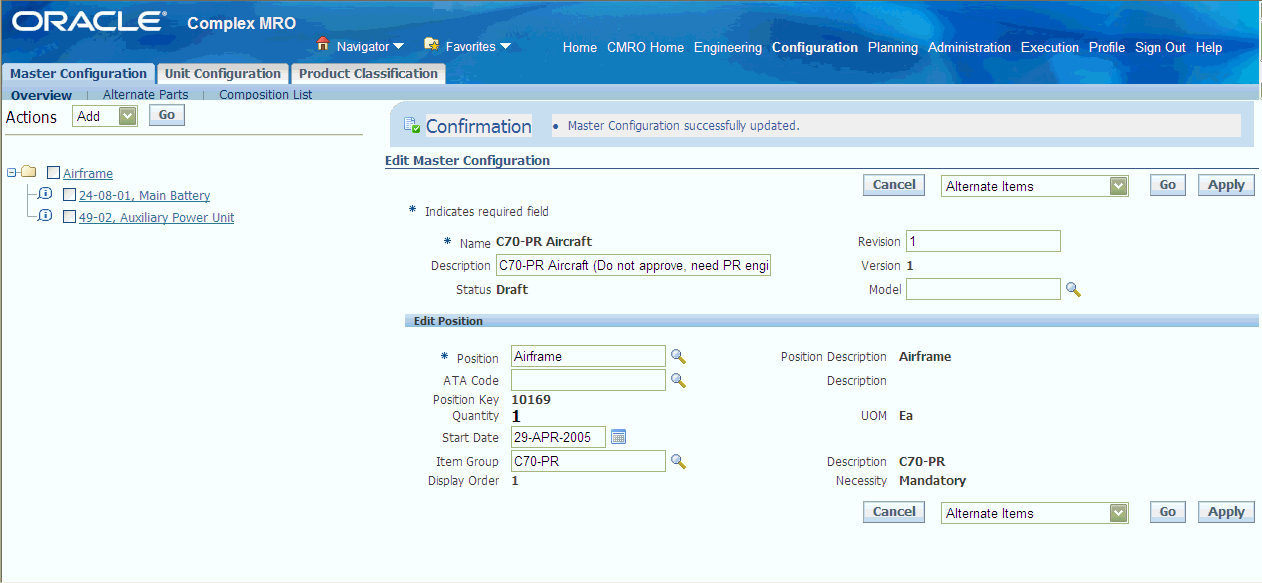Switch to the Unit Configuration tab
Screen dimensions: 1262x583
point(223,74)
